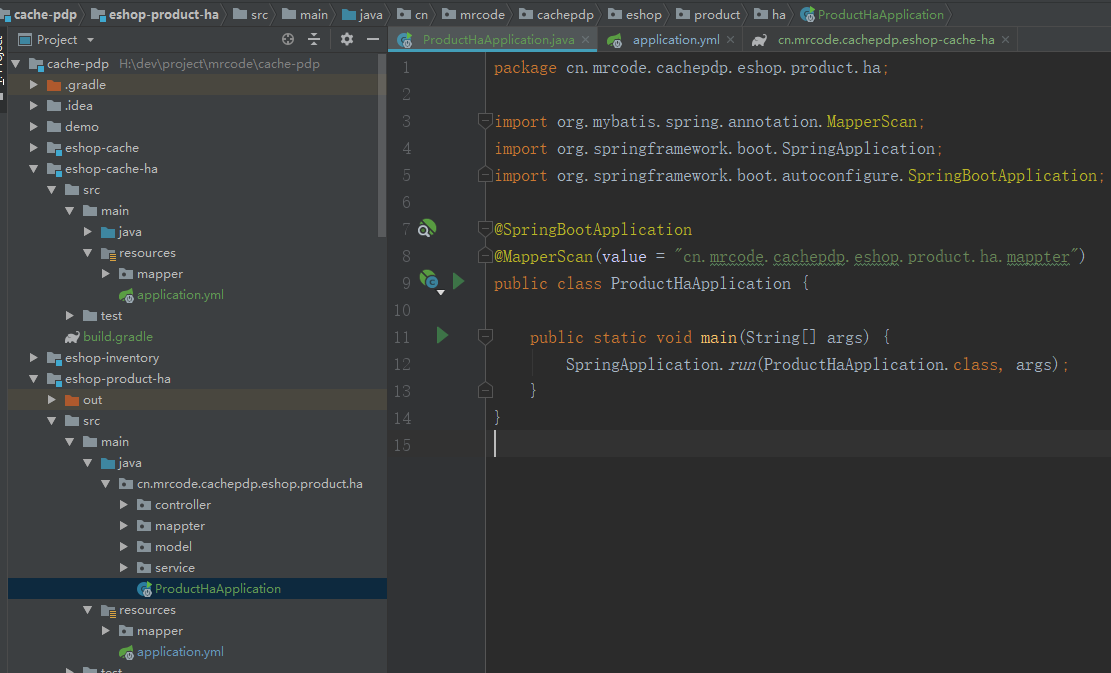Collapse the eshop-cache-ha module

tap(34, 169)
